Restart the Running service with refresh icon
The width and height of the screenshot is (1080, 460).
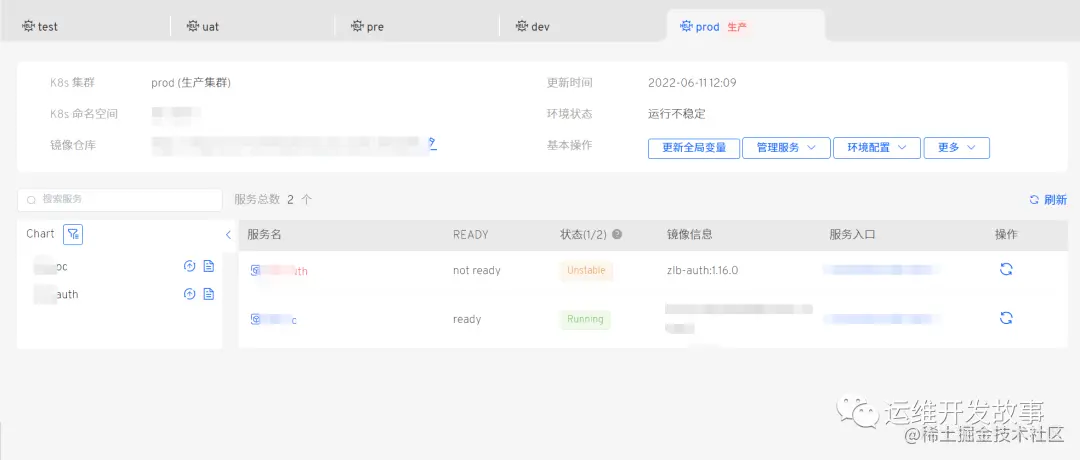(x=1006, y=317)
